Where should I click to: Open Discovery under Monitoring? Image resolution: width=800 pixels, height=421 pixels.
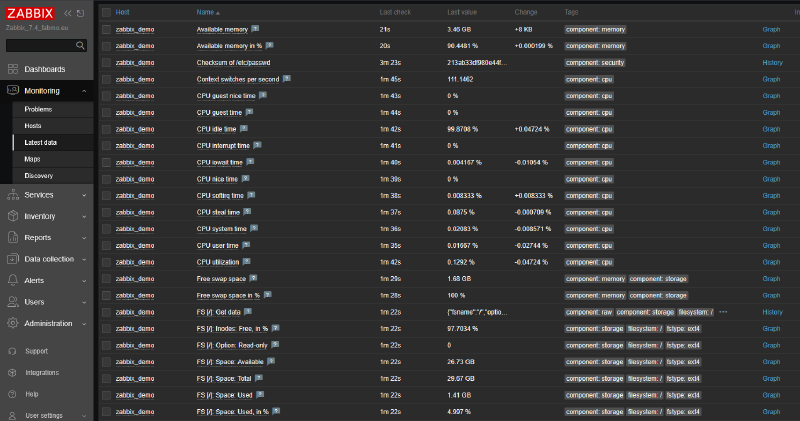click(x=38, y=176)
